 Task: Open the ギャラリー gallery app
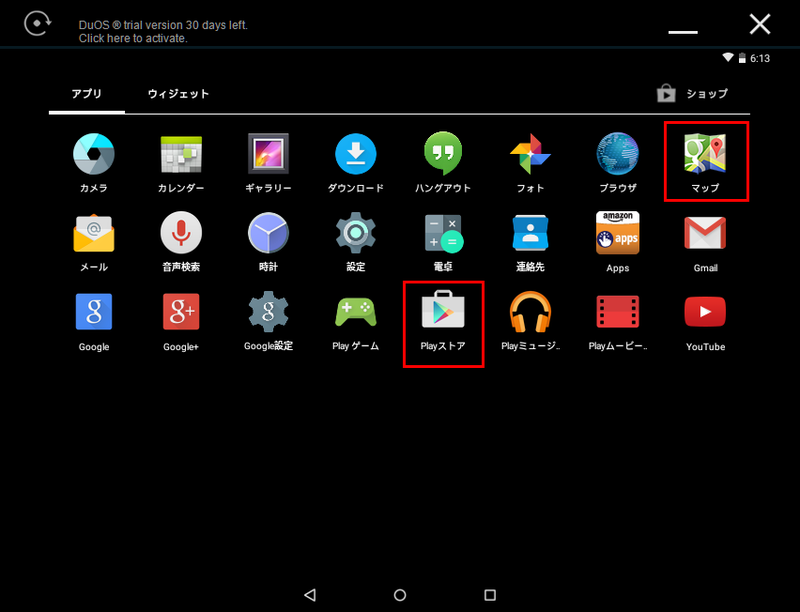point(268,163)
